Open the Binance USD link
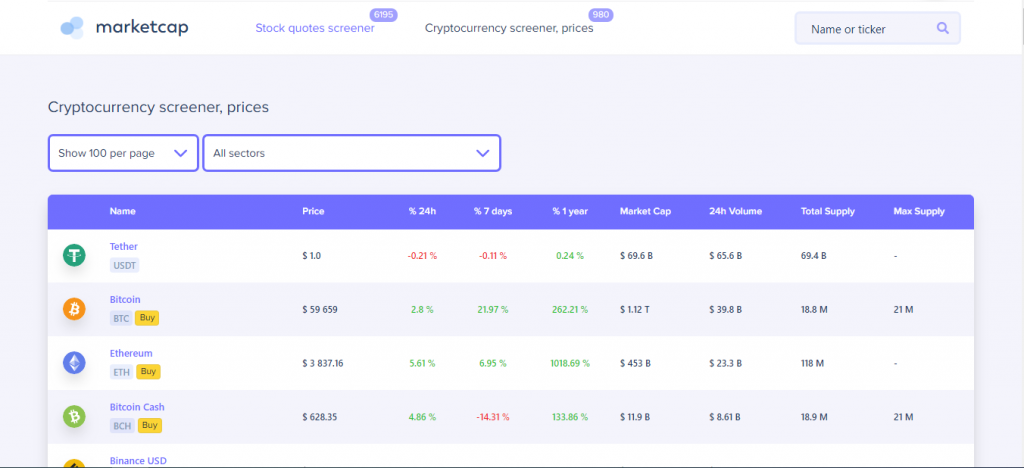This screenshot has width=1024, height=468. (138, 460)
